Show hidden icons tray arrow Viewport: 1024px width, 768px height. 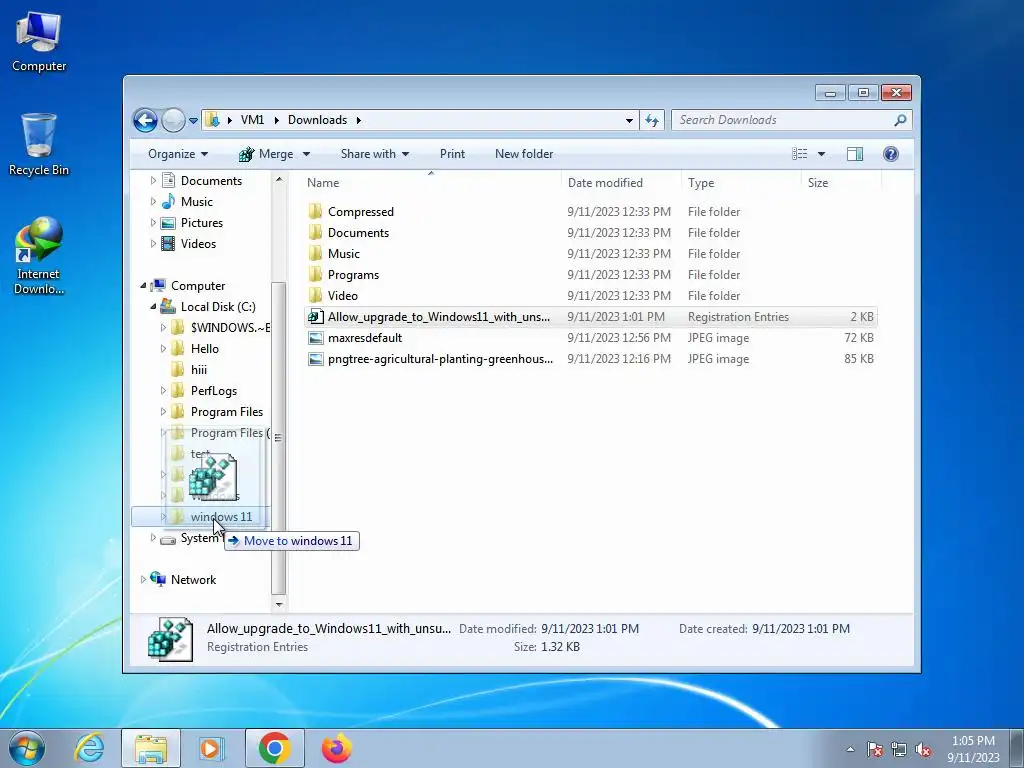[850, 749]
